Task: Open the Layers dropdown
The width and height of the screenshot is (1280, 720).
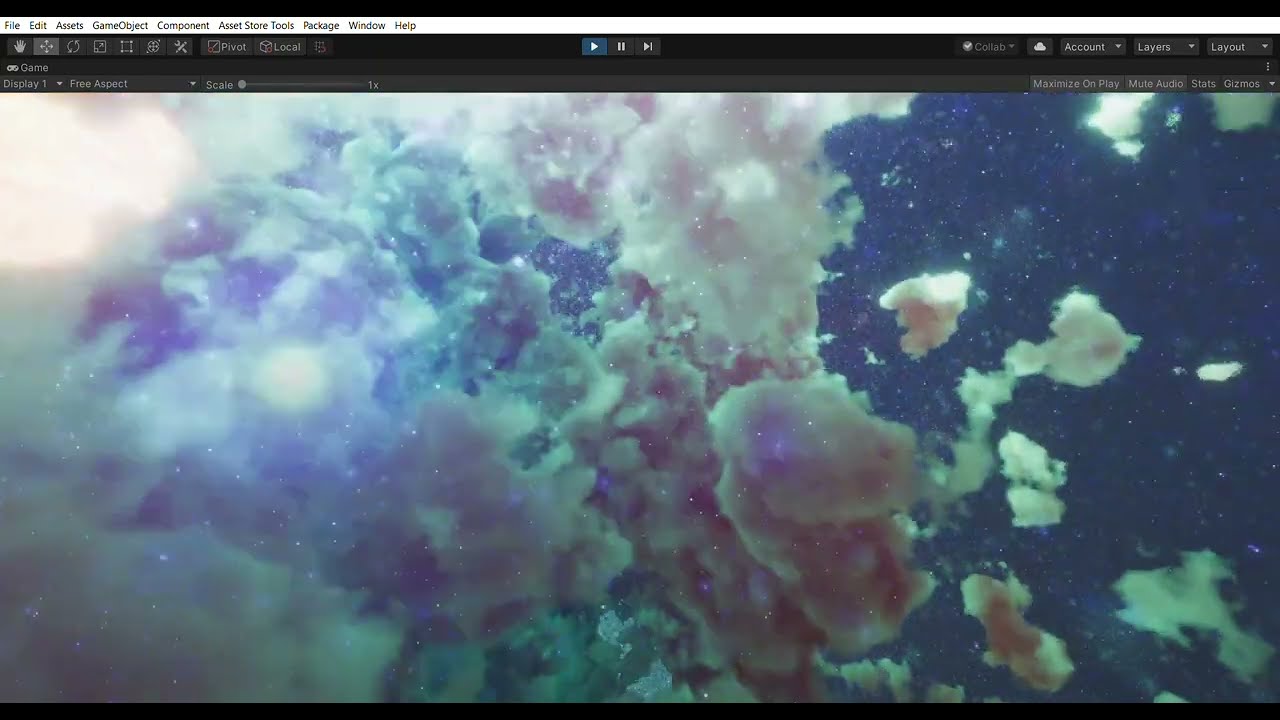Action: coord(1165,47)
